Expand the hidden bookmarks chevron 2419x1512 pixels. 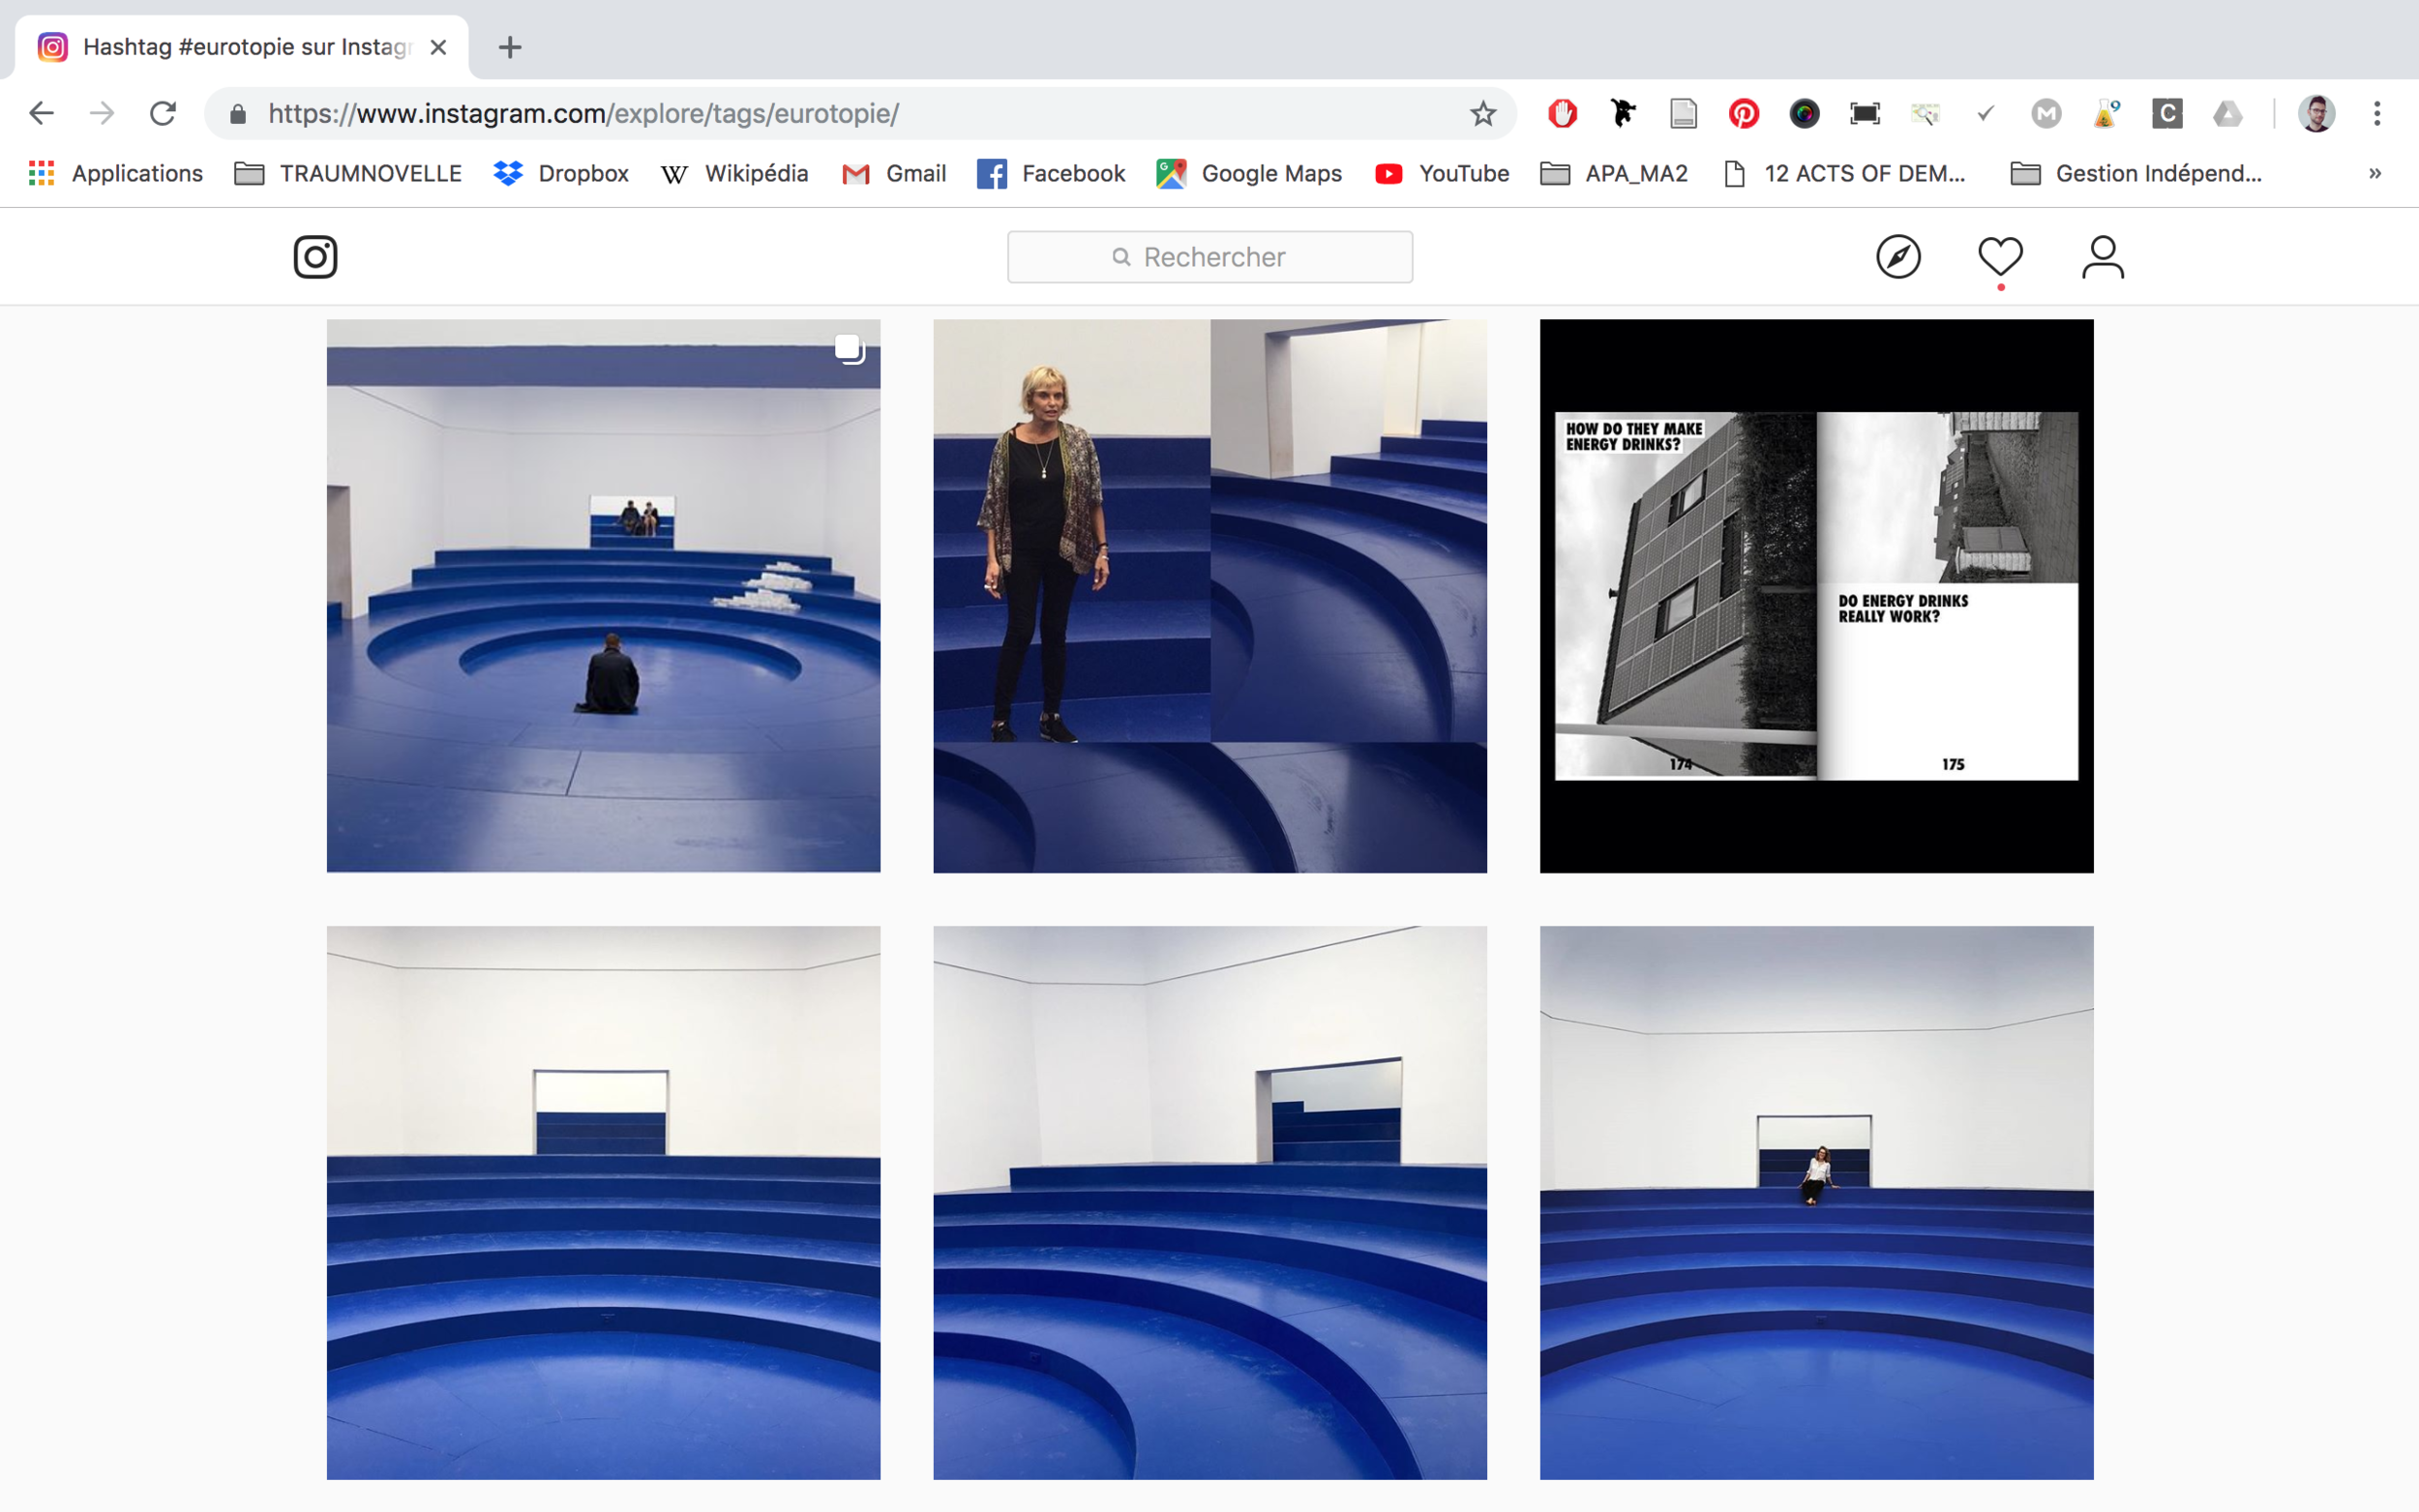(x=2374, y=174)
